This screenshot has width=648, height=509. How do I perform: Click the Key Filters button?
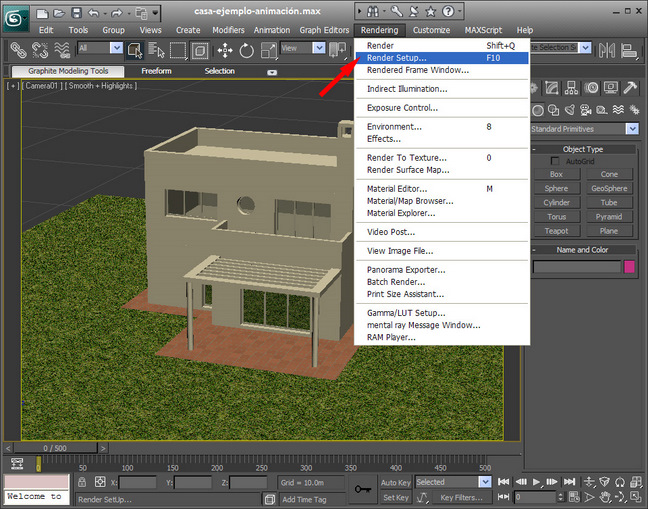pyautogui.click(x=461, y=497)
